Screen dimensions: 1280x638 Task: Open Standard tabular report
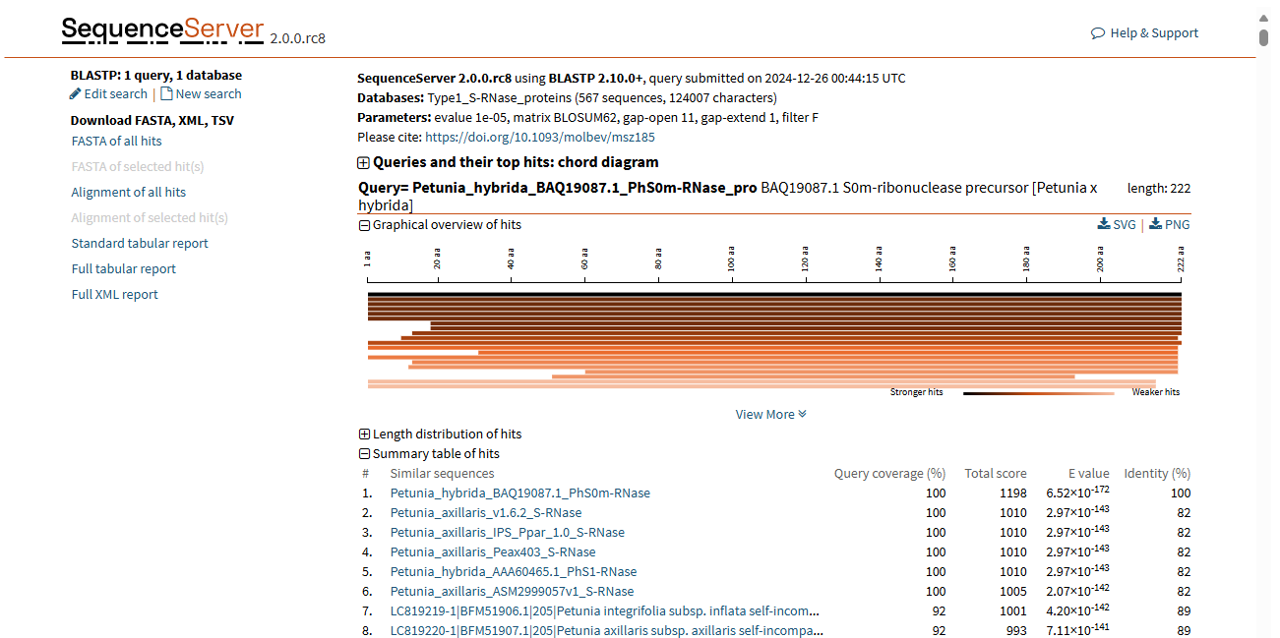click(140, 243)
